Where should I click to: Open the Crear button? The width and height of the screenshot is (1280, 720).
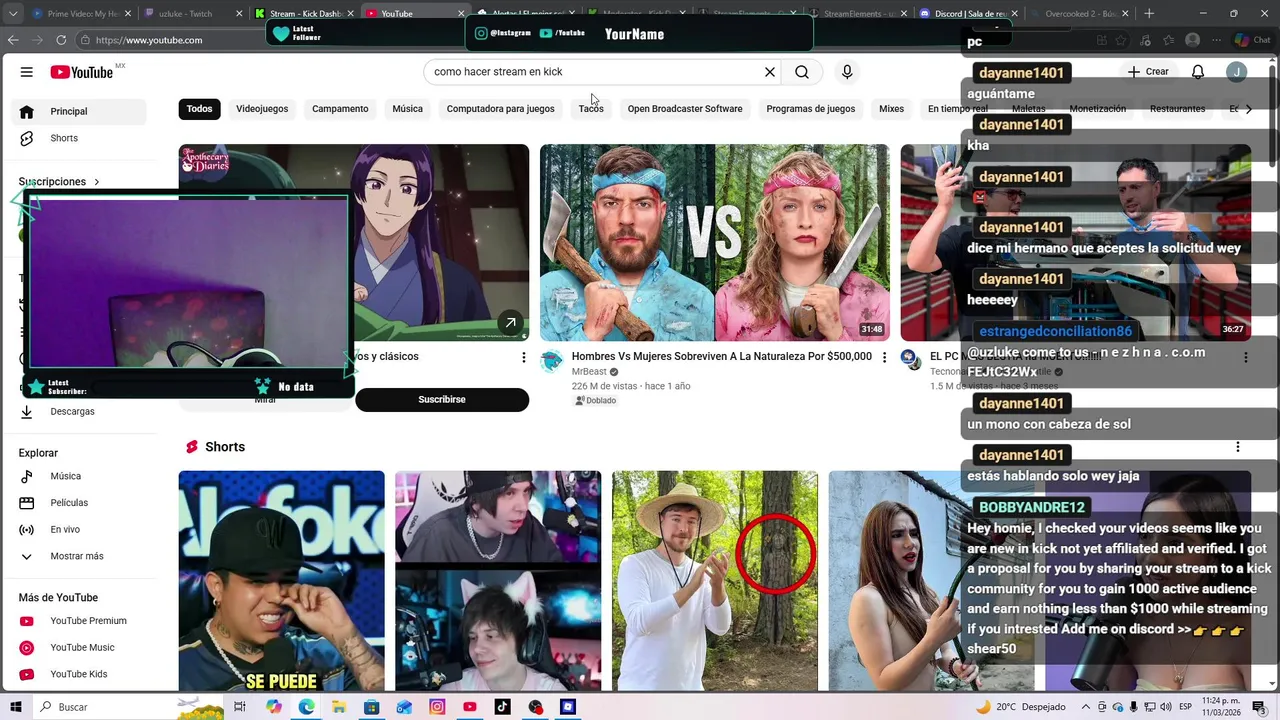pos(1148,72)
